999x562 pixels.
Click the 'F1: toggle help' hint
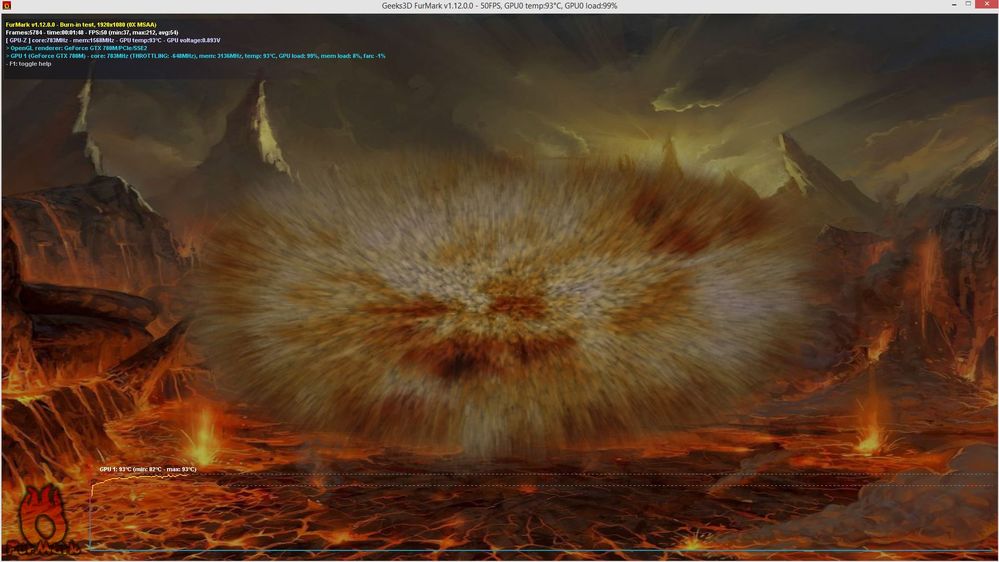29,64
